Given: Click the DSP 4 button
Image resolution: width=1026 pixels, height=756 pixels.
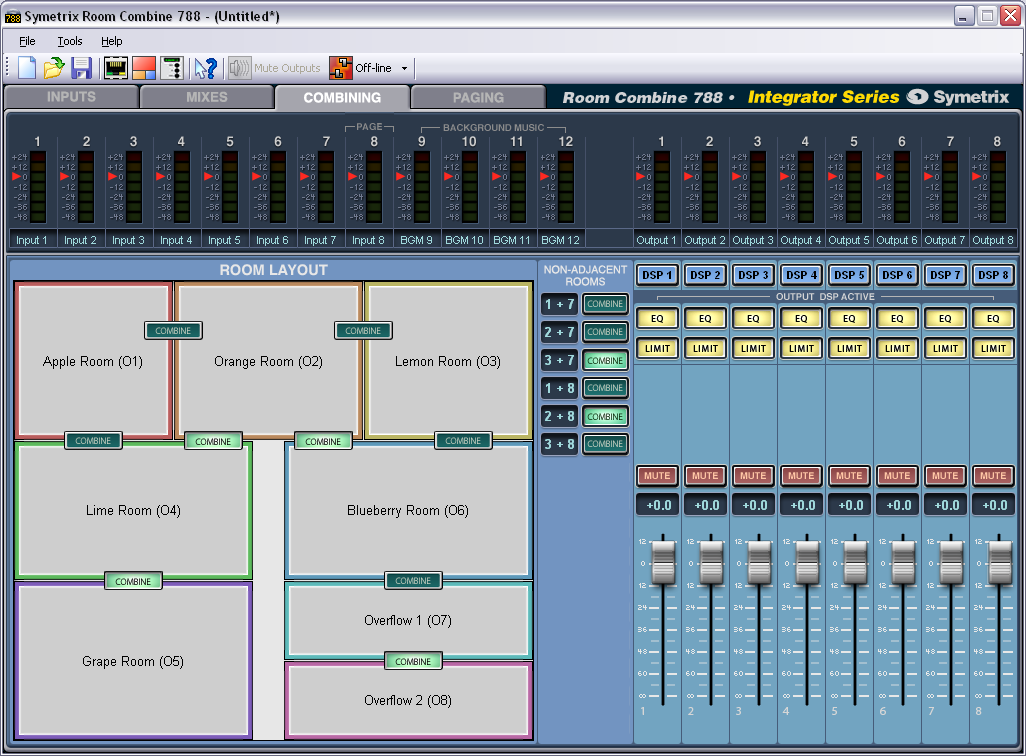Looking at the screenshot, I should click(802, 275).
